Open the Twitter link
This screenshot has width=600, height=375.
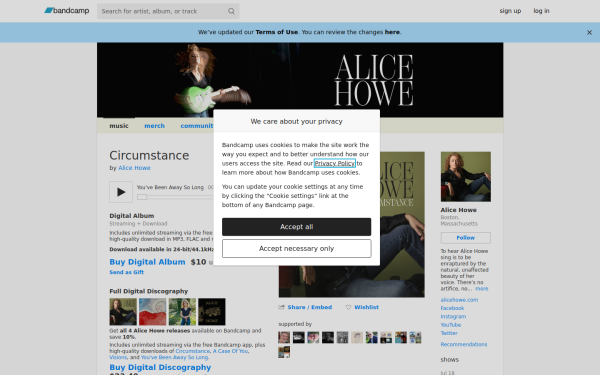pyautogui.click(x=449, y=333)
